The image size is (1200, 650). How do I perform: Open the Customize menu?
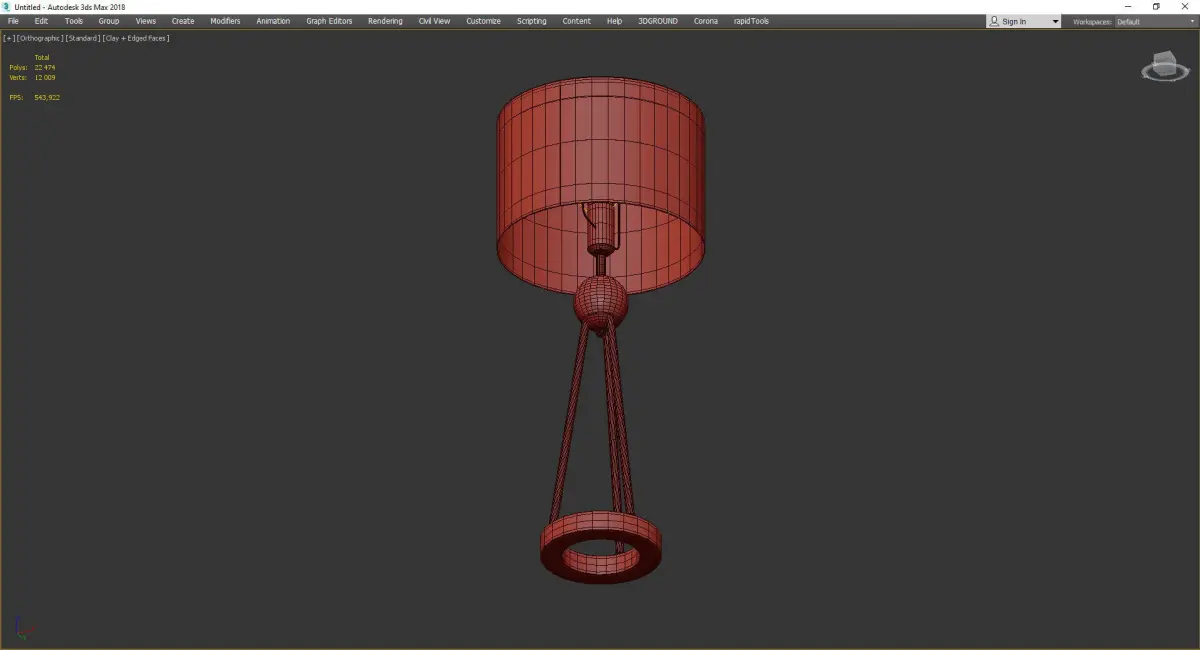pos(483,21)
